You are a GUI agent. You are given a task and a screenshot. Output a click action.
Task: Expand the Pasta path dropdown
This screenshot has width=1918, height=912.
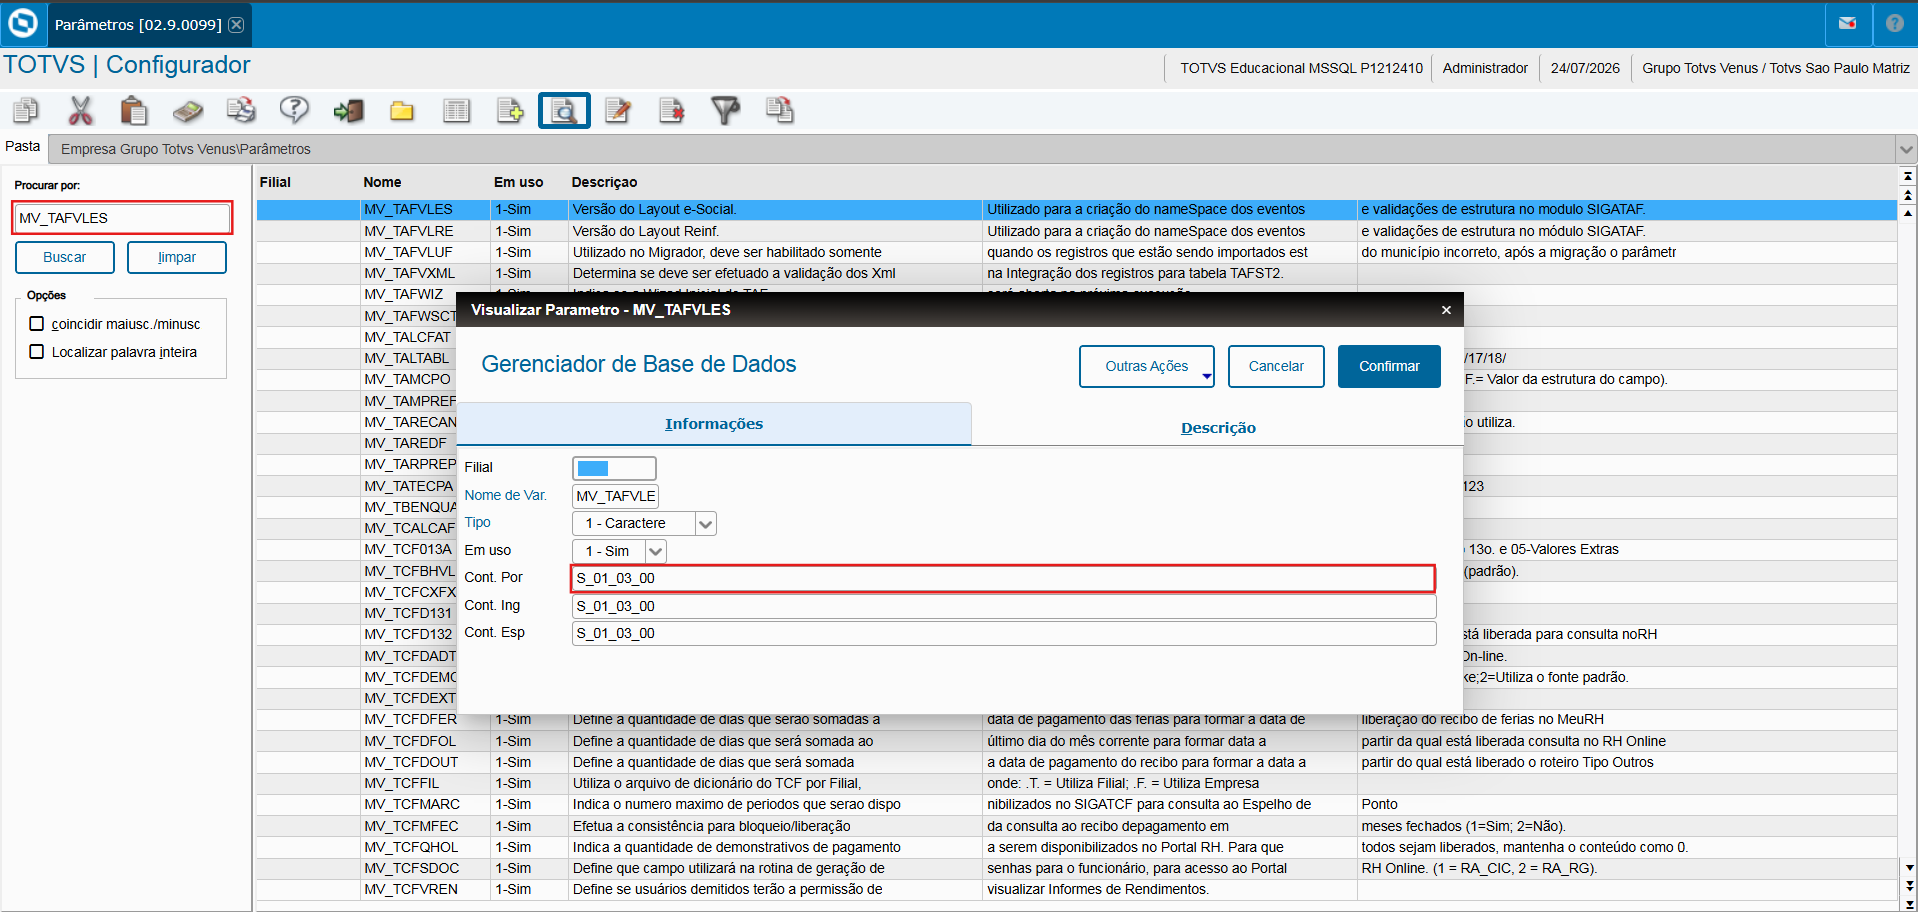tap(1906, 149)
